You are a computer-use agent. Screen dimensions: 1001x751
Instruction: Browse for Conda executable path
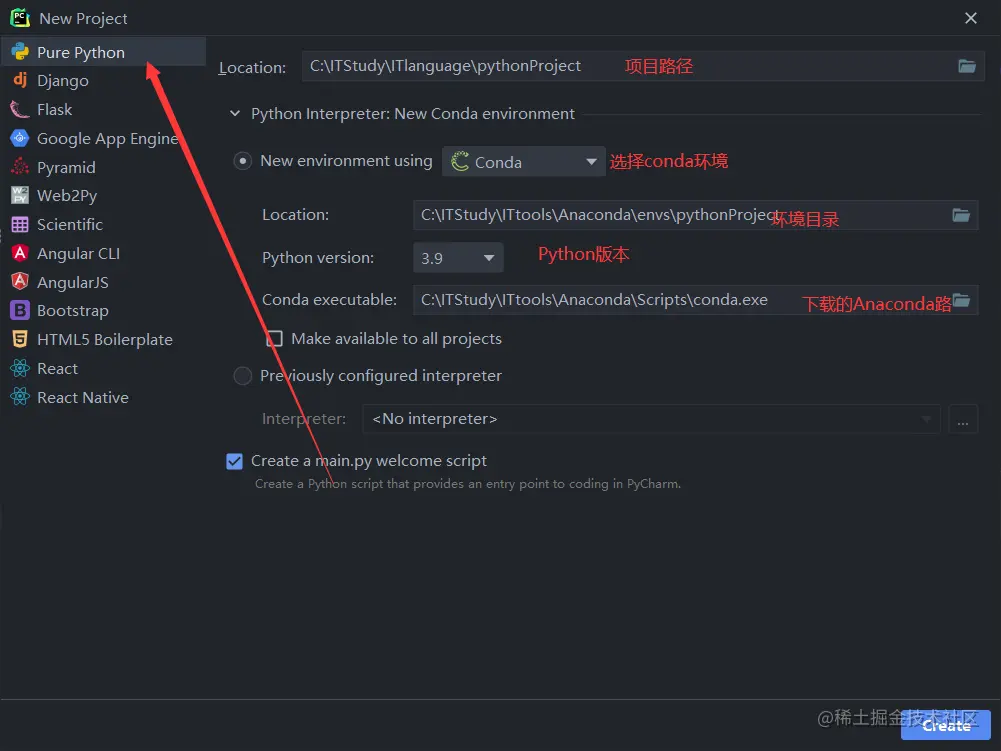point(961,300)
